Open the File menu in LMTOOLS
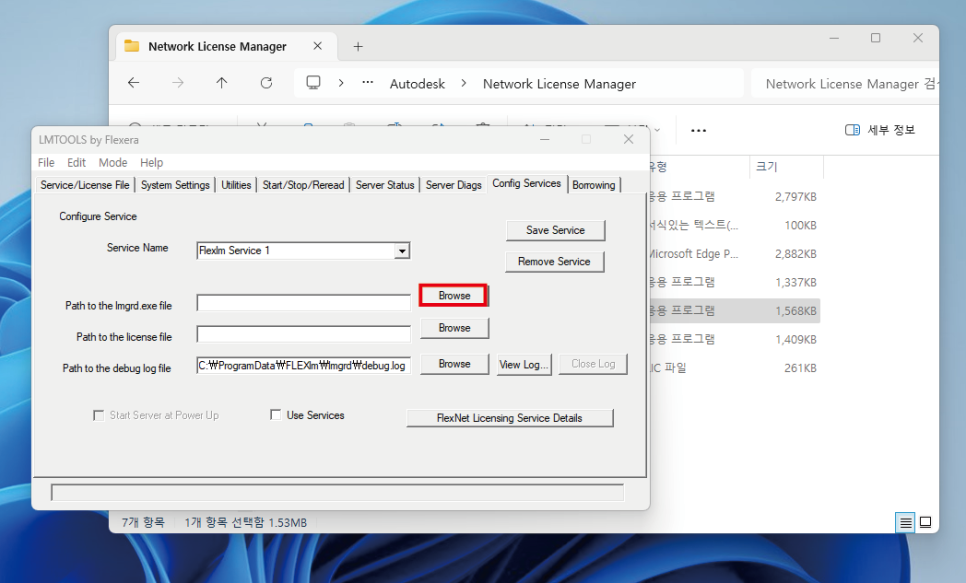Viewport: 966px width, 583px height. pos(46,163)
